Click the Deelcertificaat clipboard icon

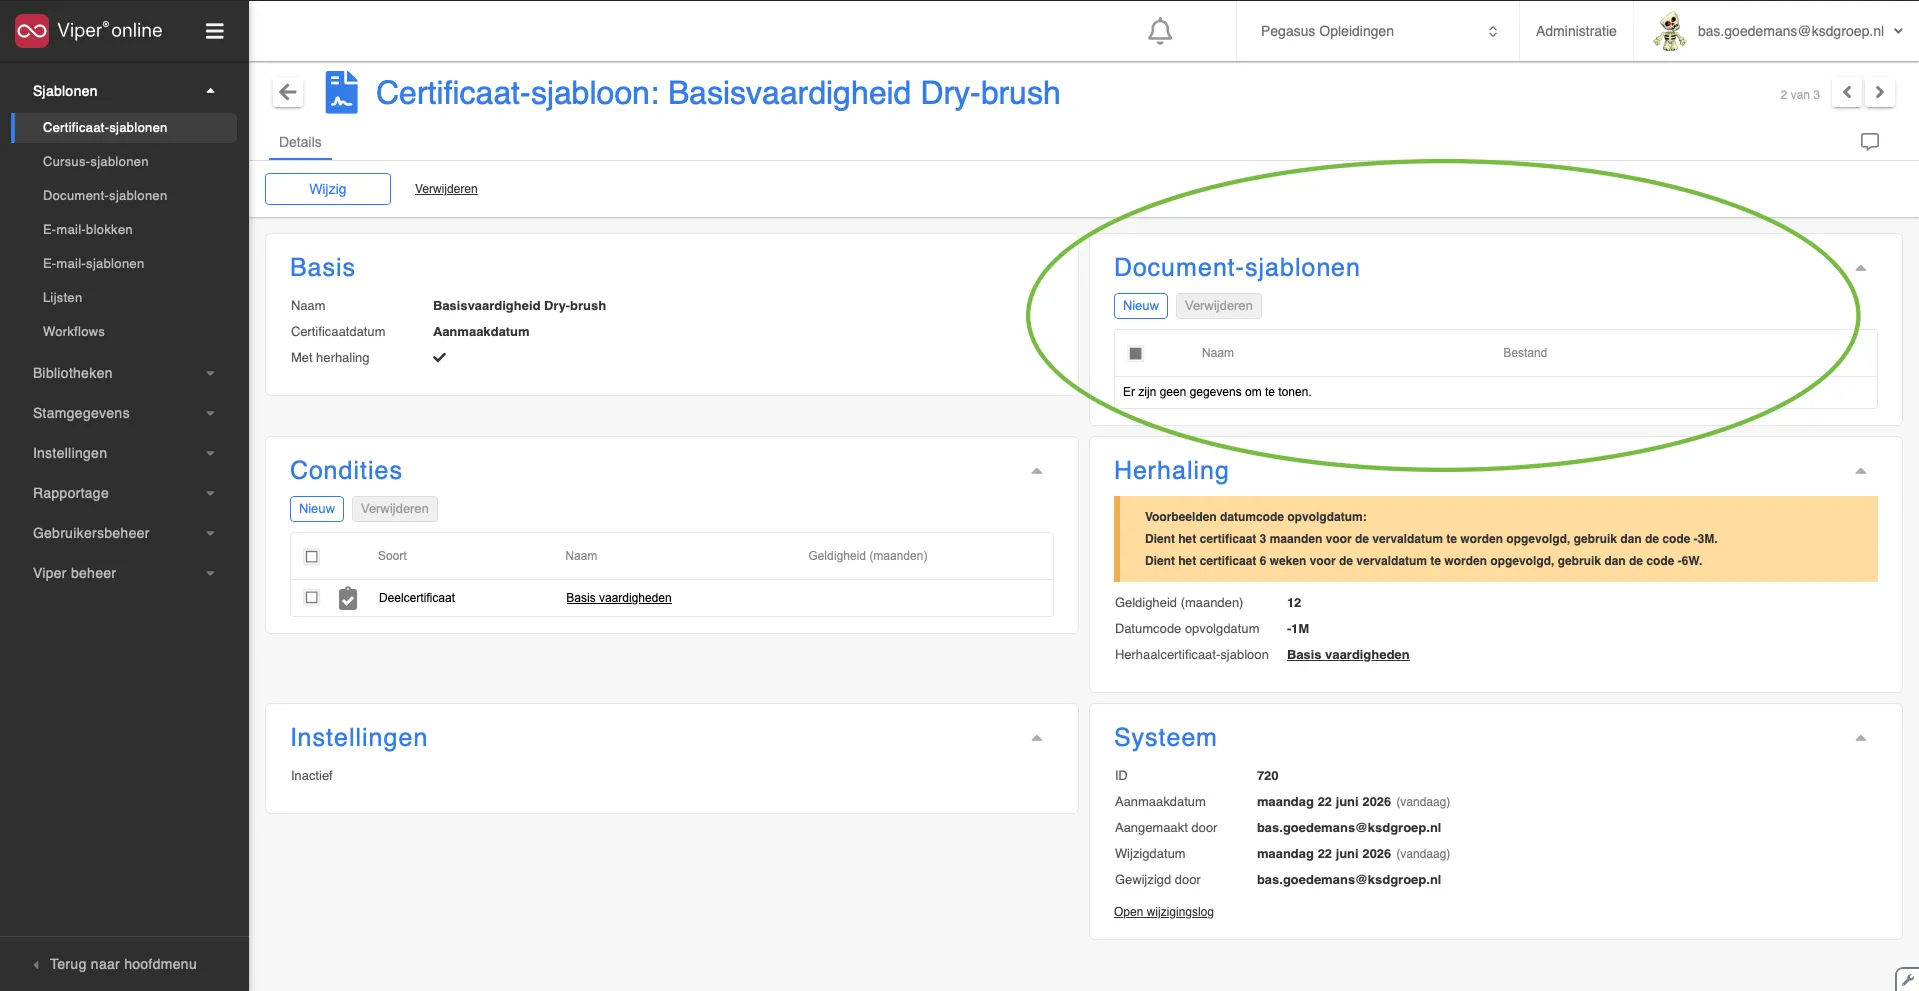coord(348,598)
